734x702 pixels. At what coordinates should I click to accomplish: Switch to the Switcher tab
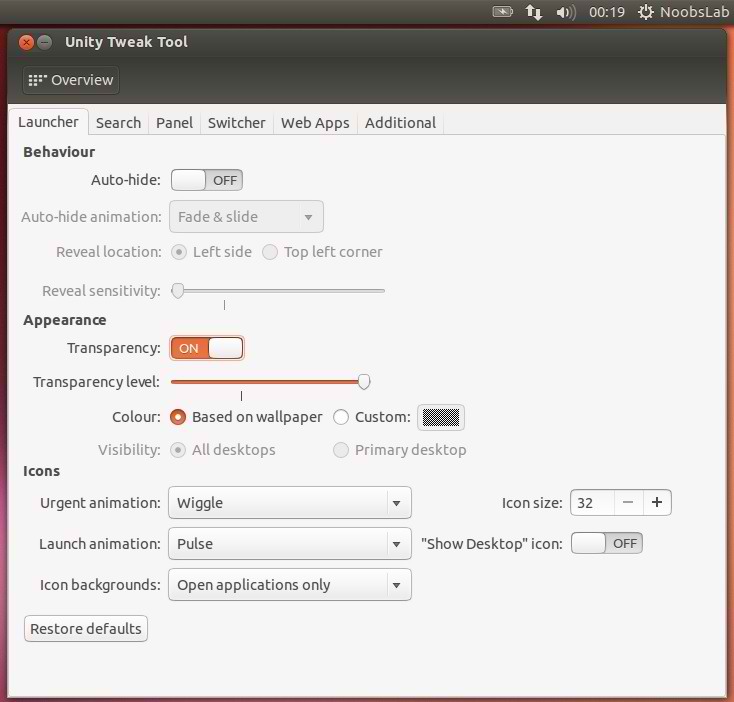pos(236,123)
